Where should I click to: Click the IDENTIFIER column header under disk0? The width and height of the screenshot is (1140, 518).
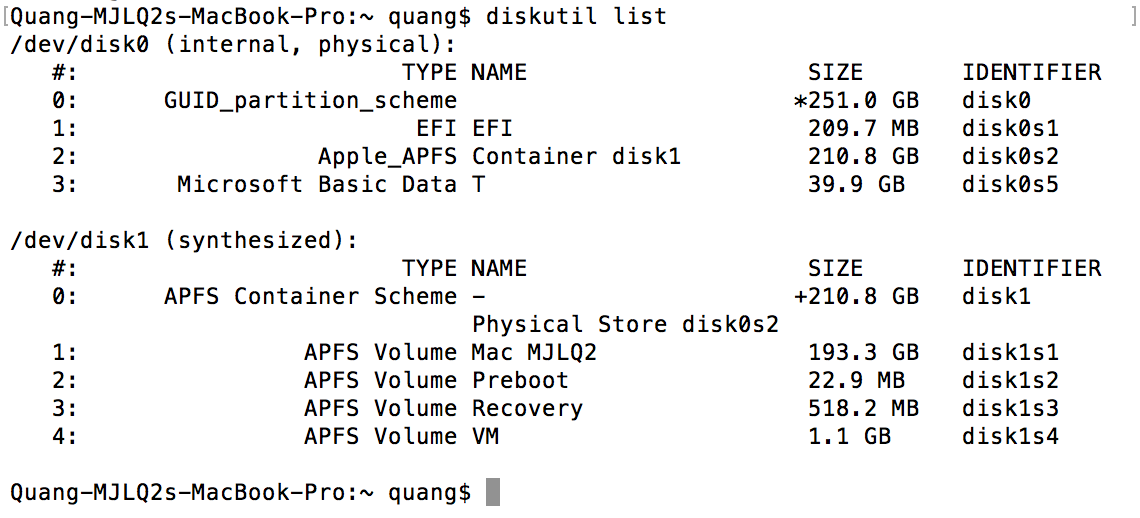coord(1032,72)
